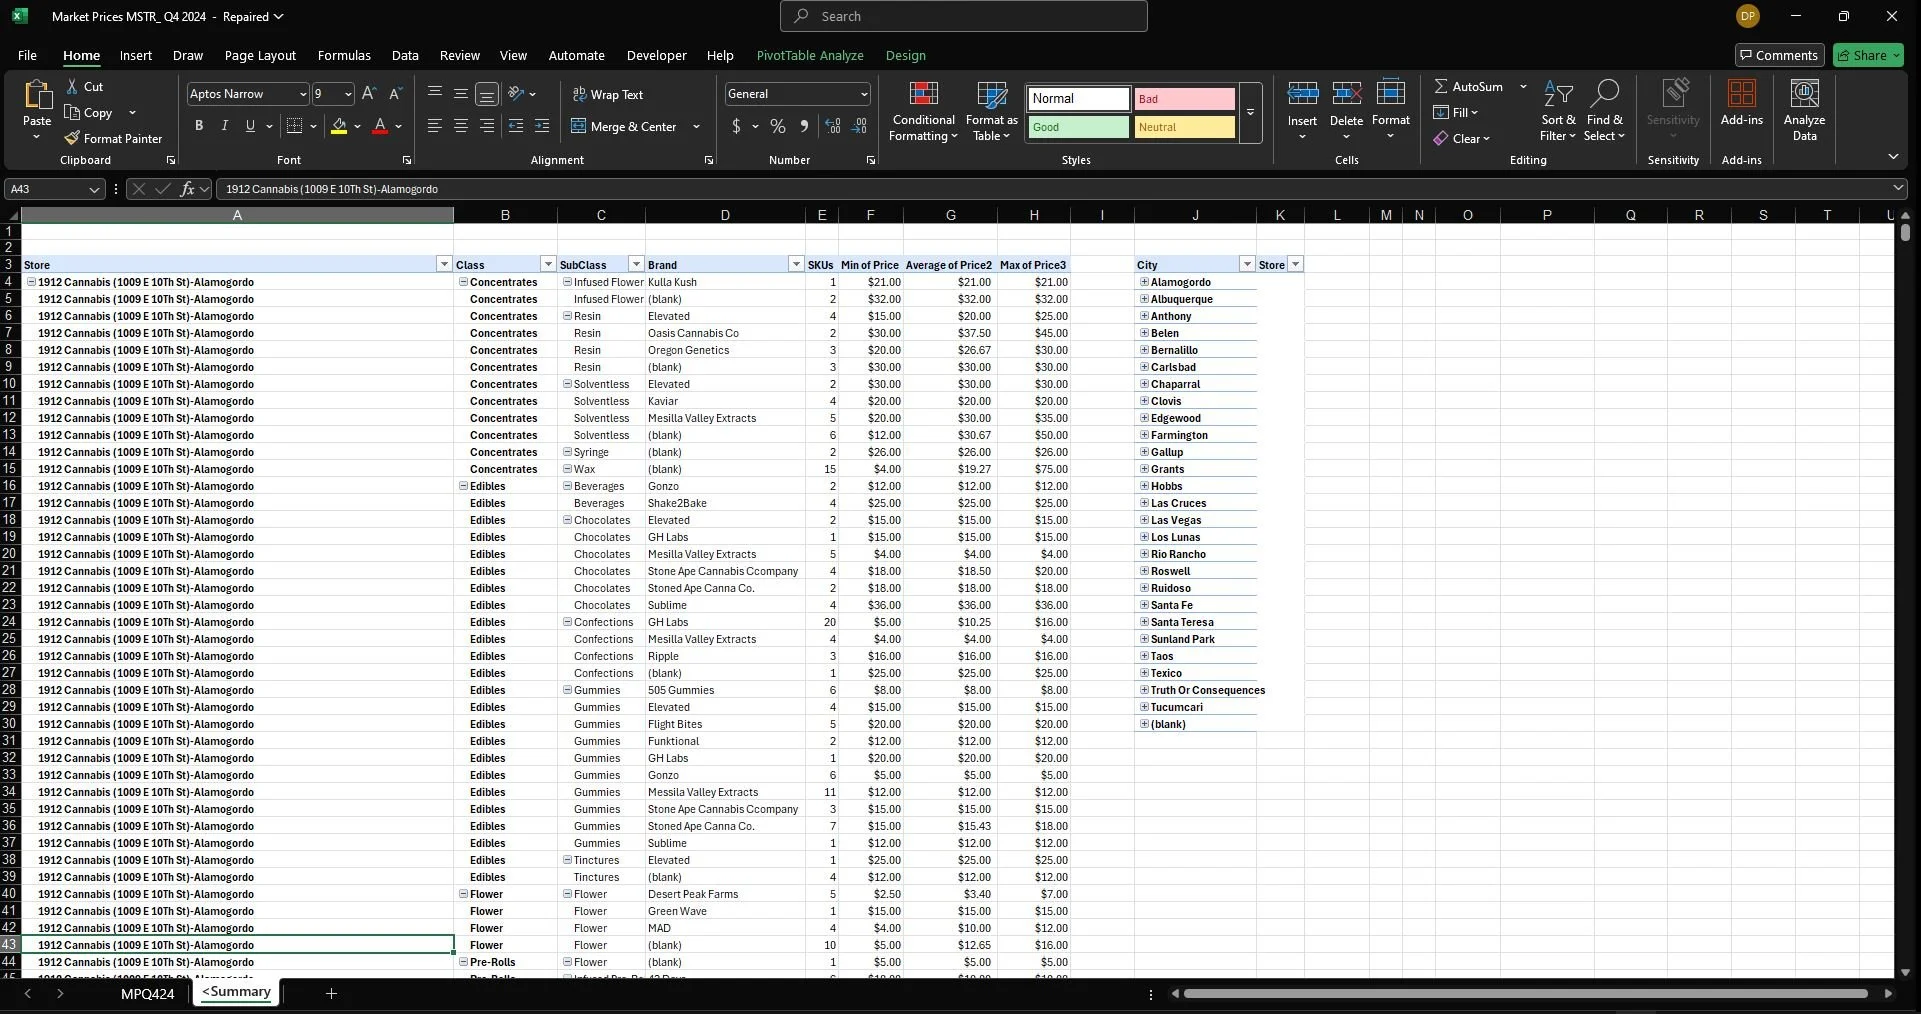Screen dimensions: 1921x1014
Task: Open Sort & Filter
Action: click(1558, 111)
